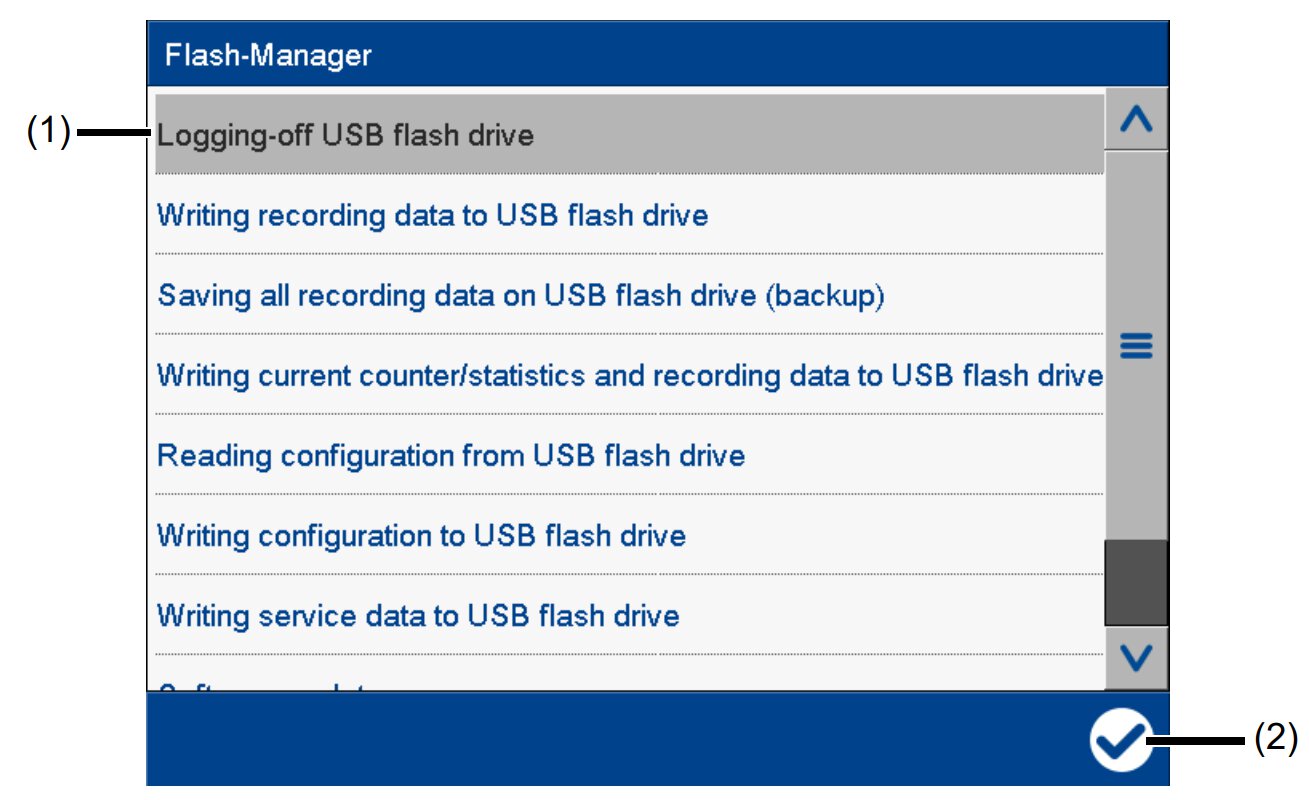
Task: Click scrollbar track between grip and dark thumb
Action: pyautogui.click(x=1136, y=450)
